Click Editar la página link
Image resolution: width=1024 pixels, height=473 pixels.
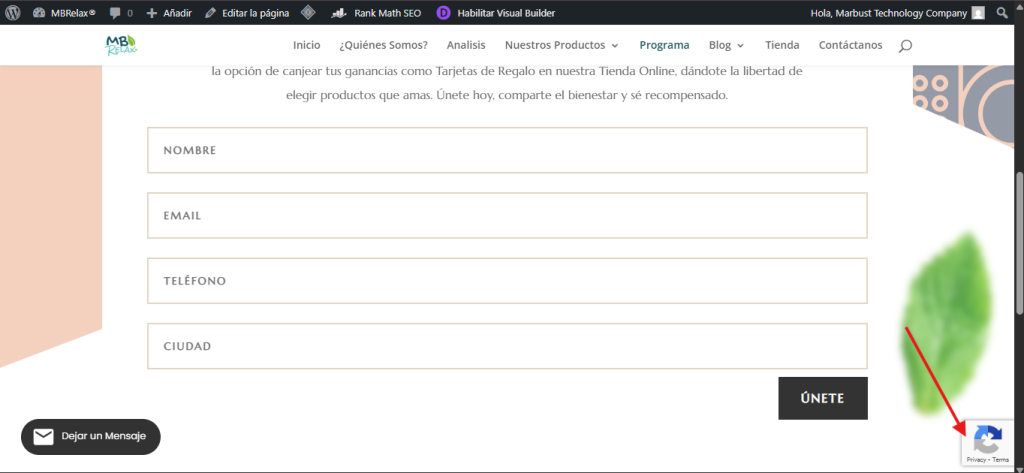254,13
